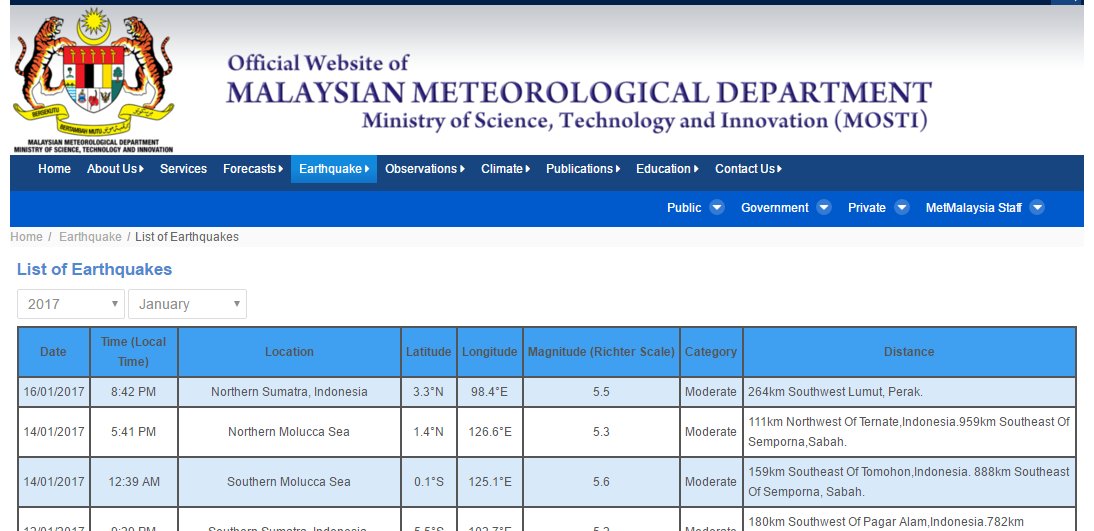The image size is (1094, 531).
Task: Click the Category column header
Action: 711,352
